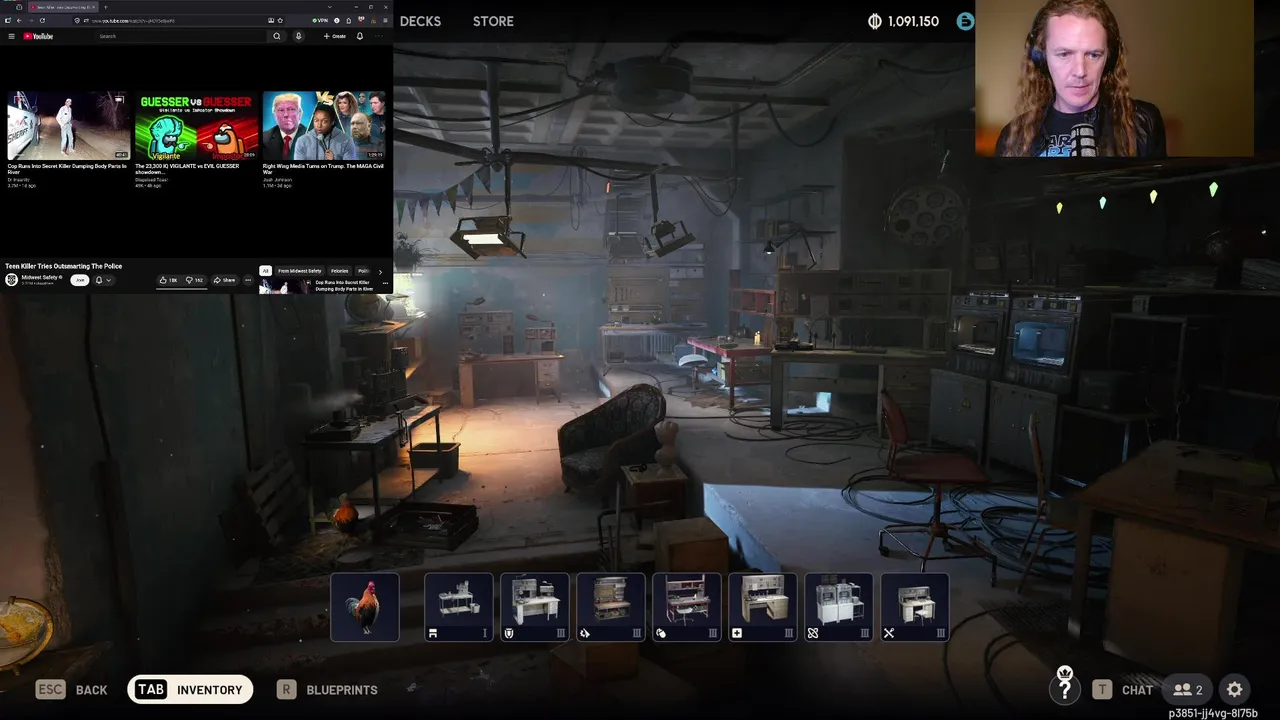Image resolution: width=1280 pixels, height=720 pixels.
Task: Open the party members icon showing 2
Action: click(x=1188, y=689)
